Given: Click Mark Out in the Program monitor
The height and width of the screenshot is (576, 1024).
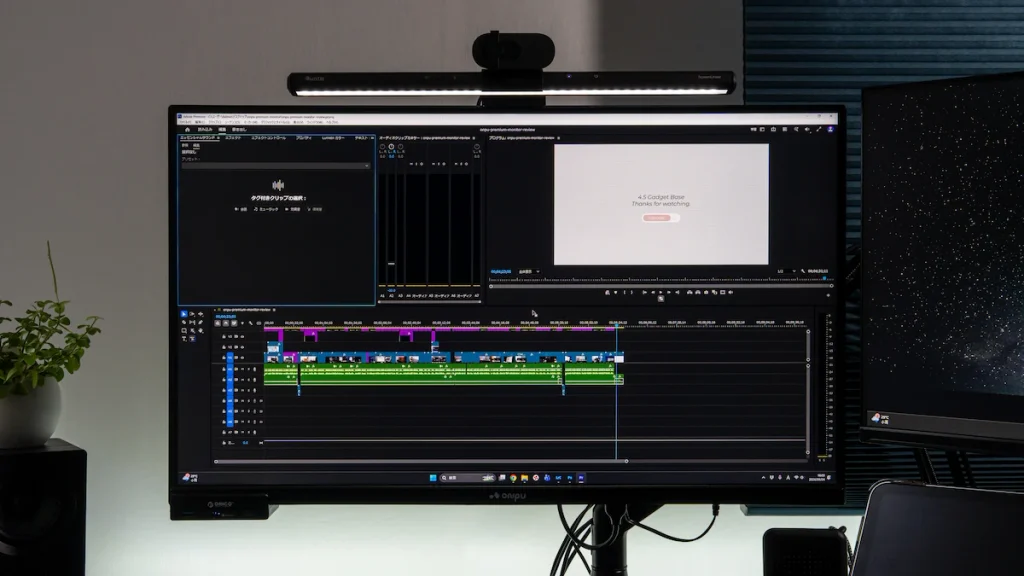Looking at the screenshot, I should (632, 293).
